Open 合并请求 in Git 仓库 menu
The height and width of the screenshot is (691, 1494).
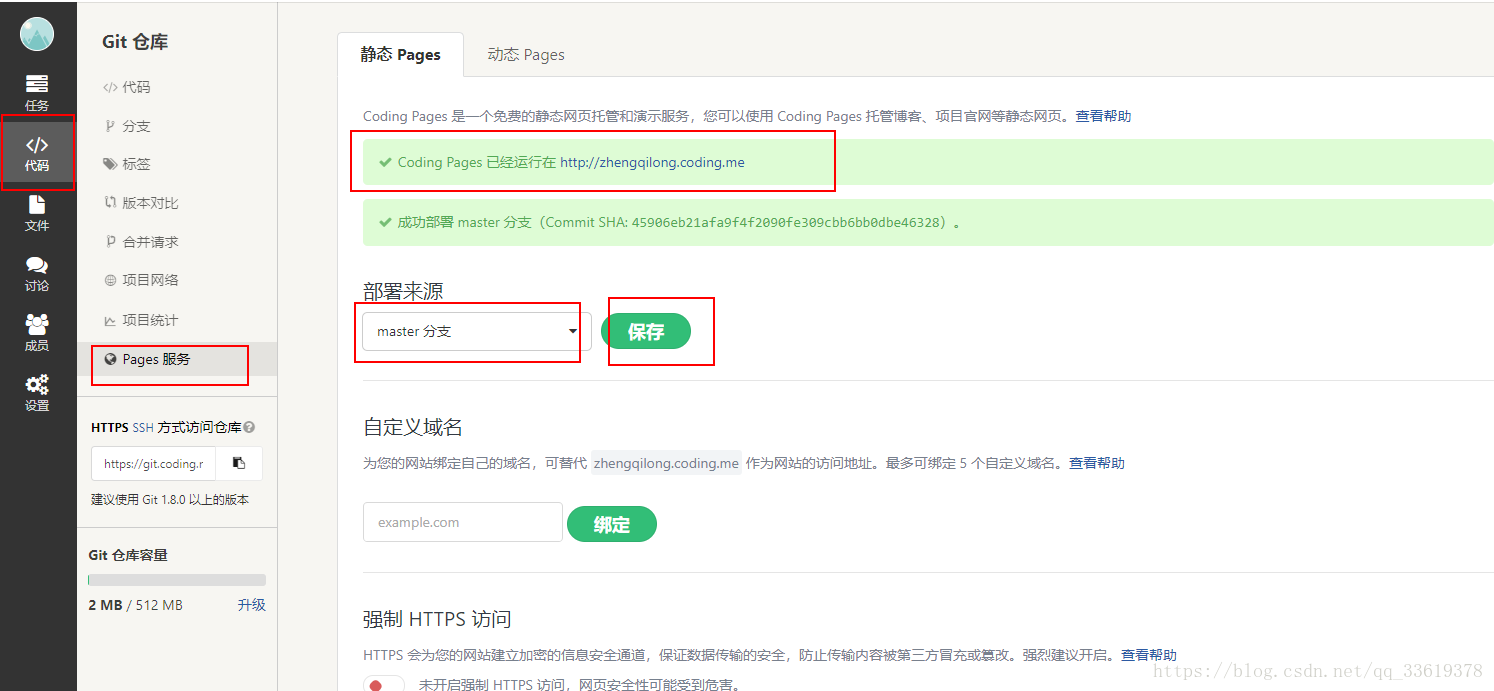pyautogui.click(x=141, y=242)
